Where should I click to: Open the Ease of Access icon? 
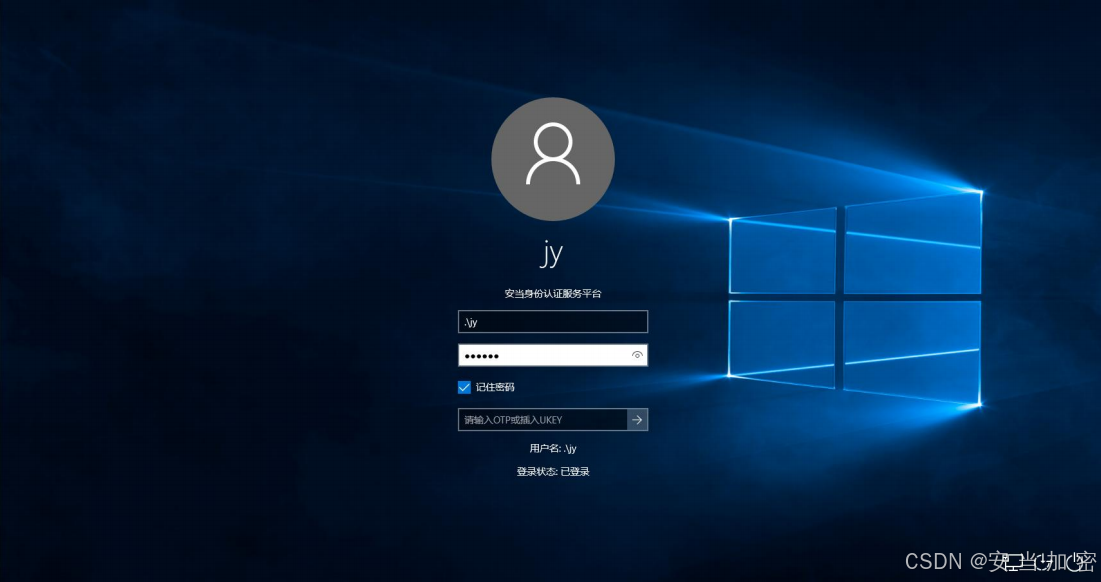coord(1042,562)
